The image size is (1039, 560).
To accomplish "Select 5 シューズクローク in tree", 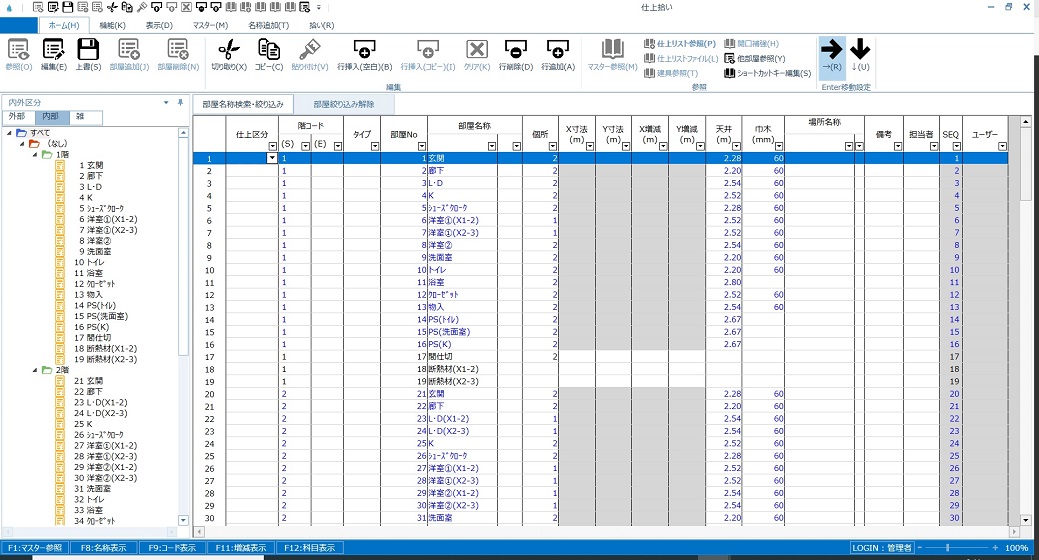I will 101,208.
